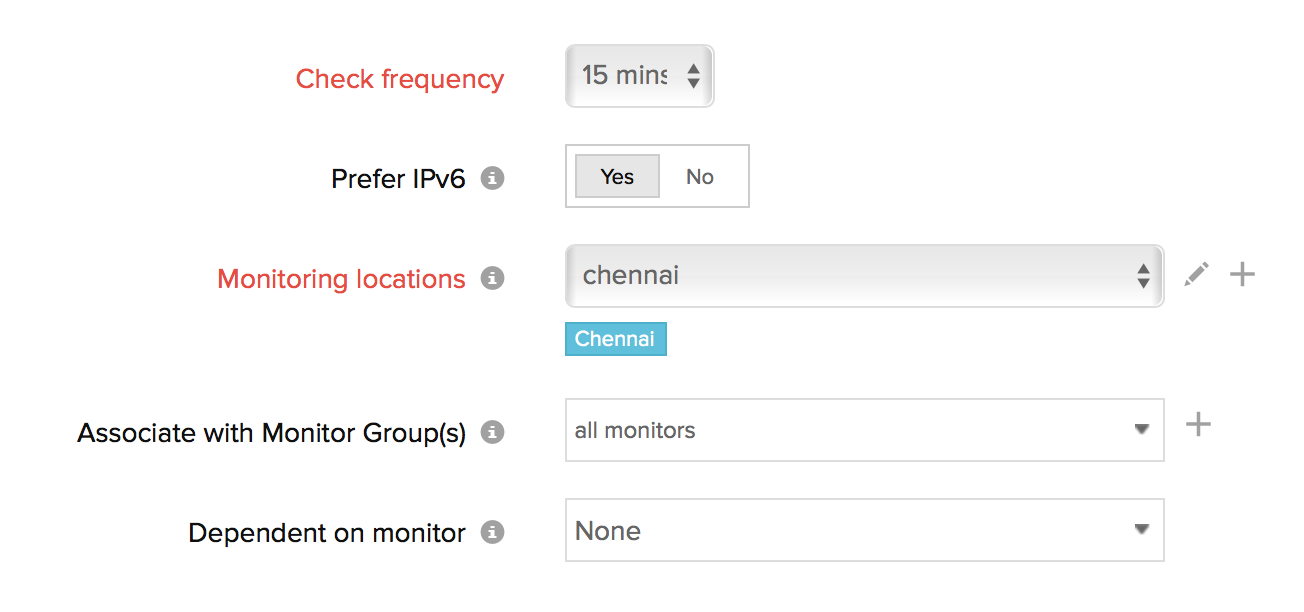Click the all monitors field text
This screenshot has width=1304, height=612.
(x=635, y=431)
